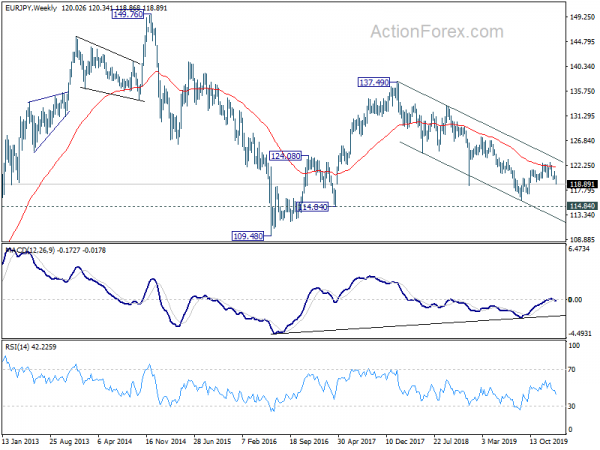This screenshot has height=450, width=600.
Task: Click the MACD scale value -4.4931
Action: [x=581, y=333]
